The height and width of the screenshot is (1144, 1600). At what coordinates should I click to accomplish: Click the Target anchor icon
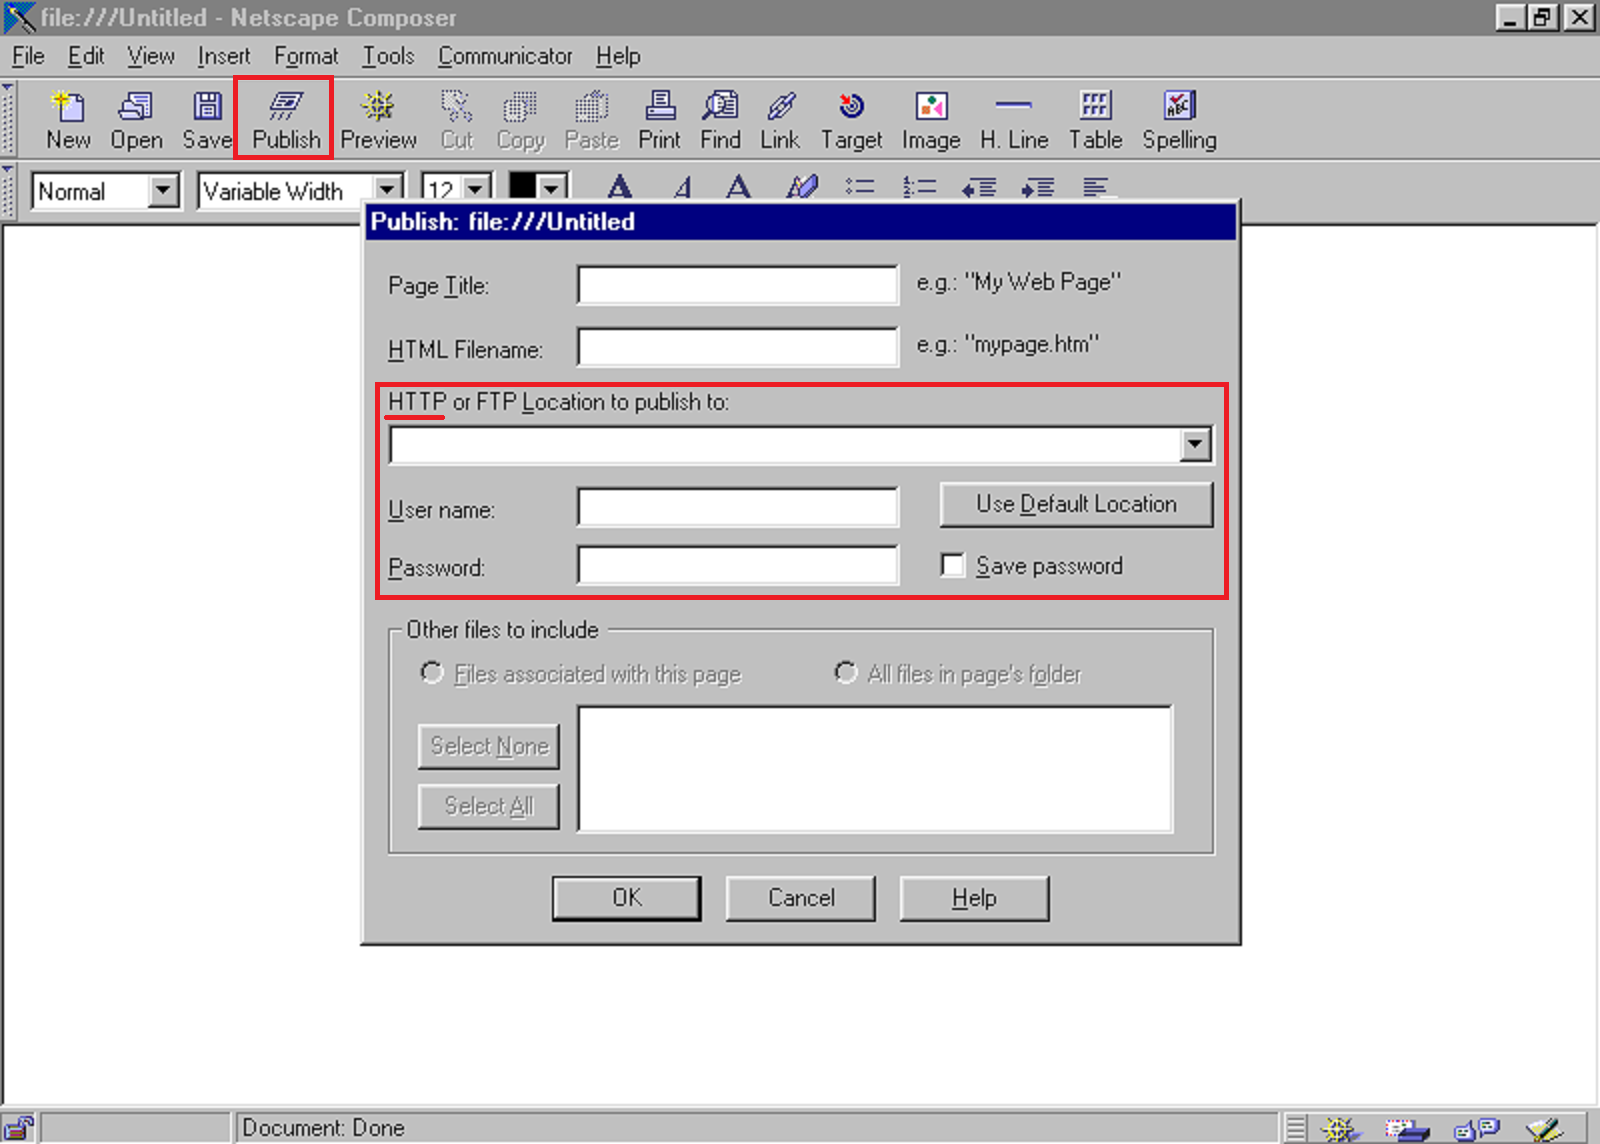click(x=851, y=118)
